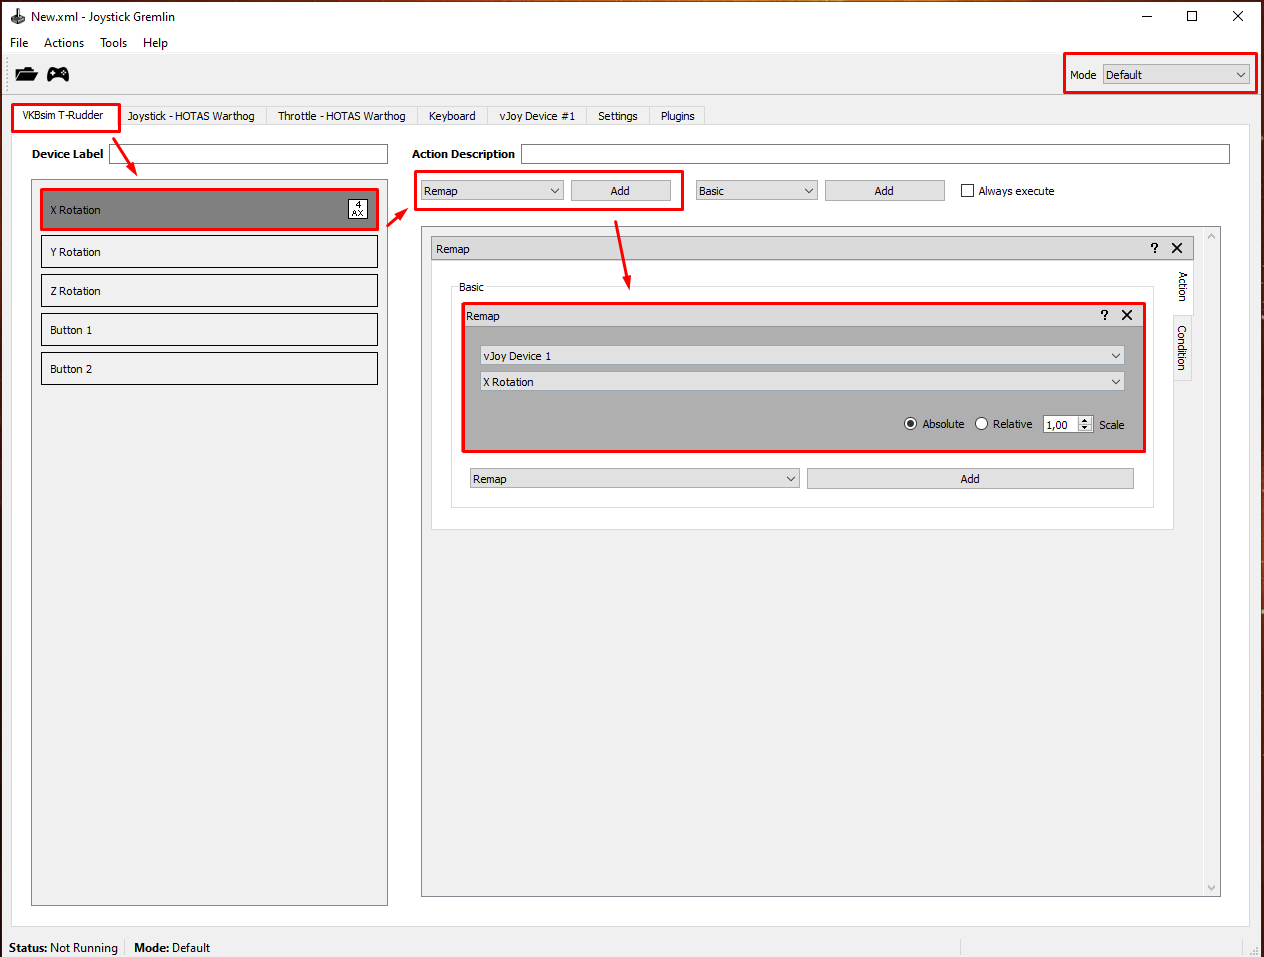Select the Absolute radio button
This screenshot has height=957, width=1264.
(x=910, y=424)
